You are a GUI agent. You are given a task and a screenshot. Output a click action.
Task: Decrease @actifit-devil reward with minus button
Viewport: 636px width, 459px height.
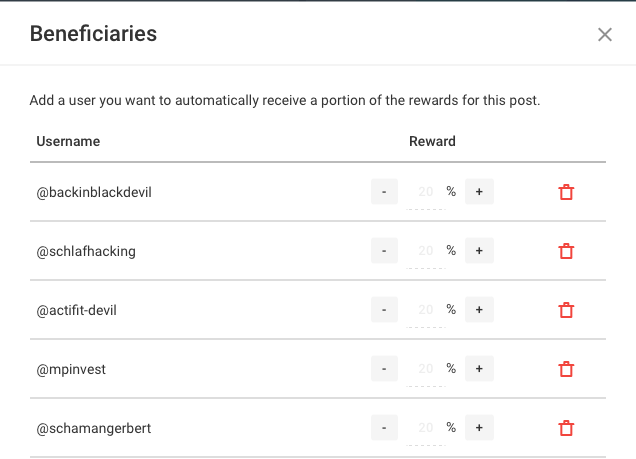pyautogui.click(x=384, y=309)
